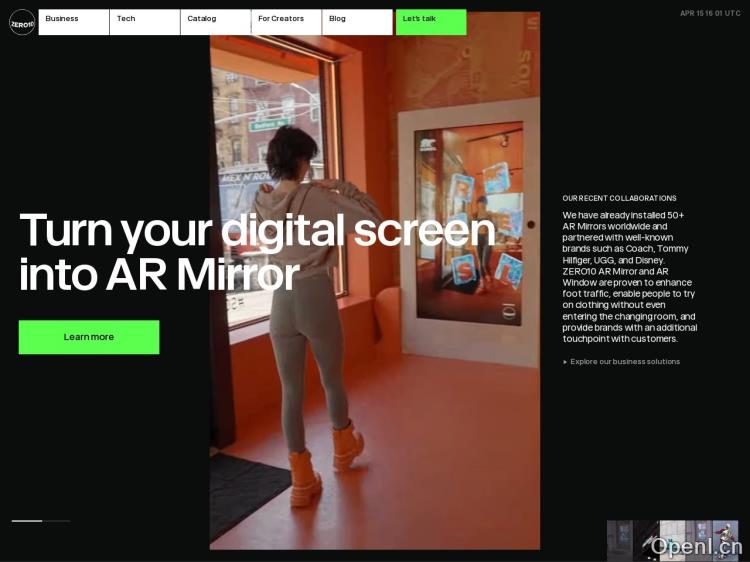750x562 pixels.
Task: Select the last thumbnail with red-caped figure
Action: (x=725, y=540)
